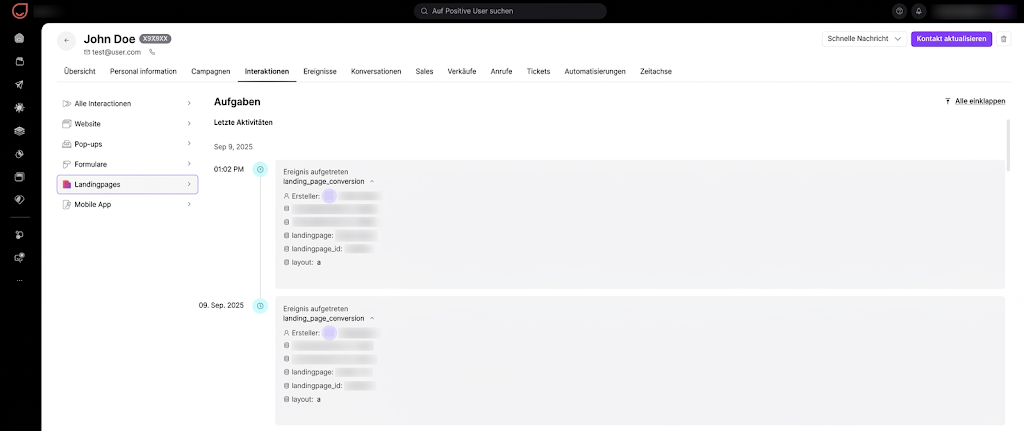Expand the Alle Interactionen chevron
The width and height of the screenshot is (1024, 431).
click(189, 103)
